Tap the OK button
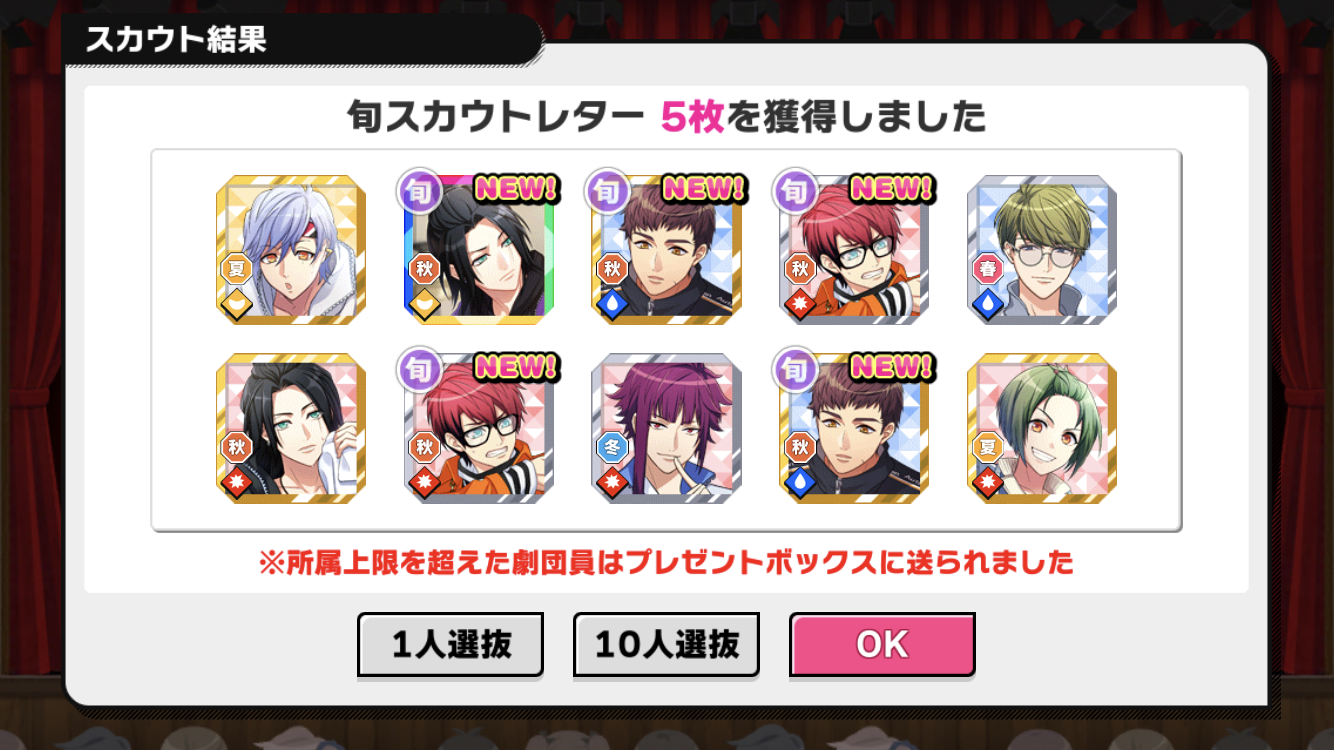Screen dimensions: 1334x750 tap(882, 645)
